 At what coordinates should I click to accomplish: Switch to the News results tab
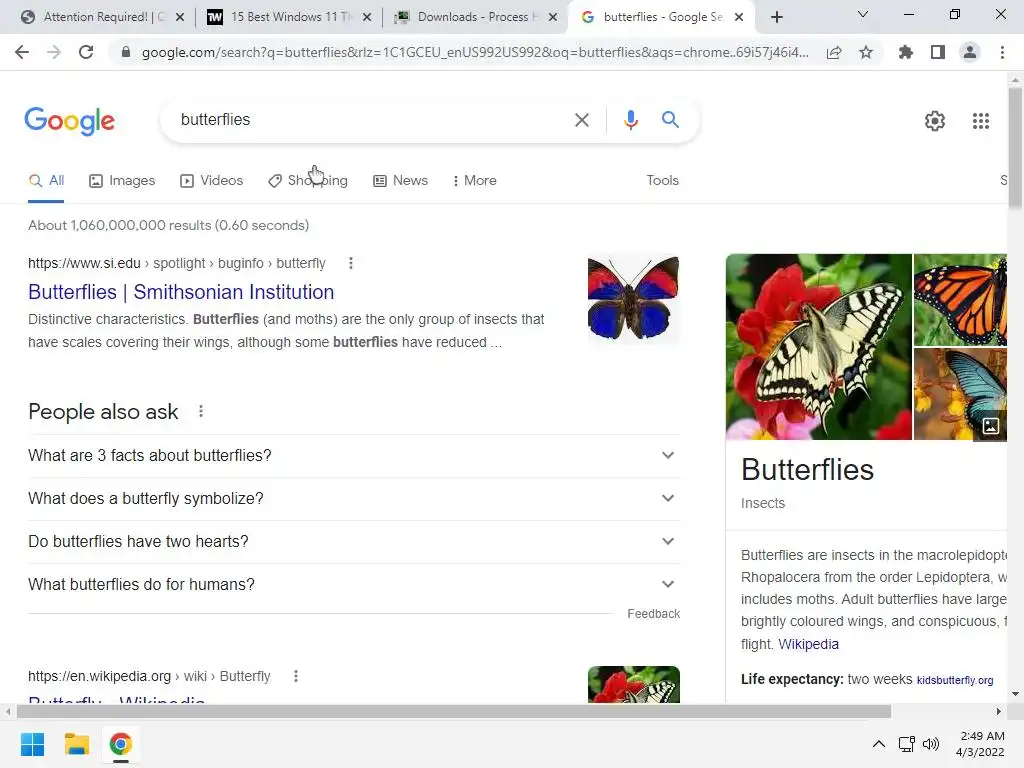tap(400, 180)
